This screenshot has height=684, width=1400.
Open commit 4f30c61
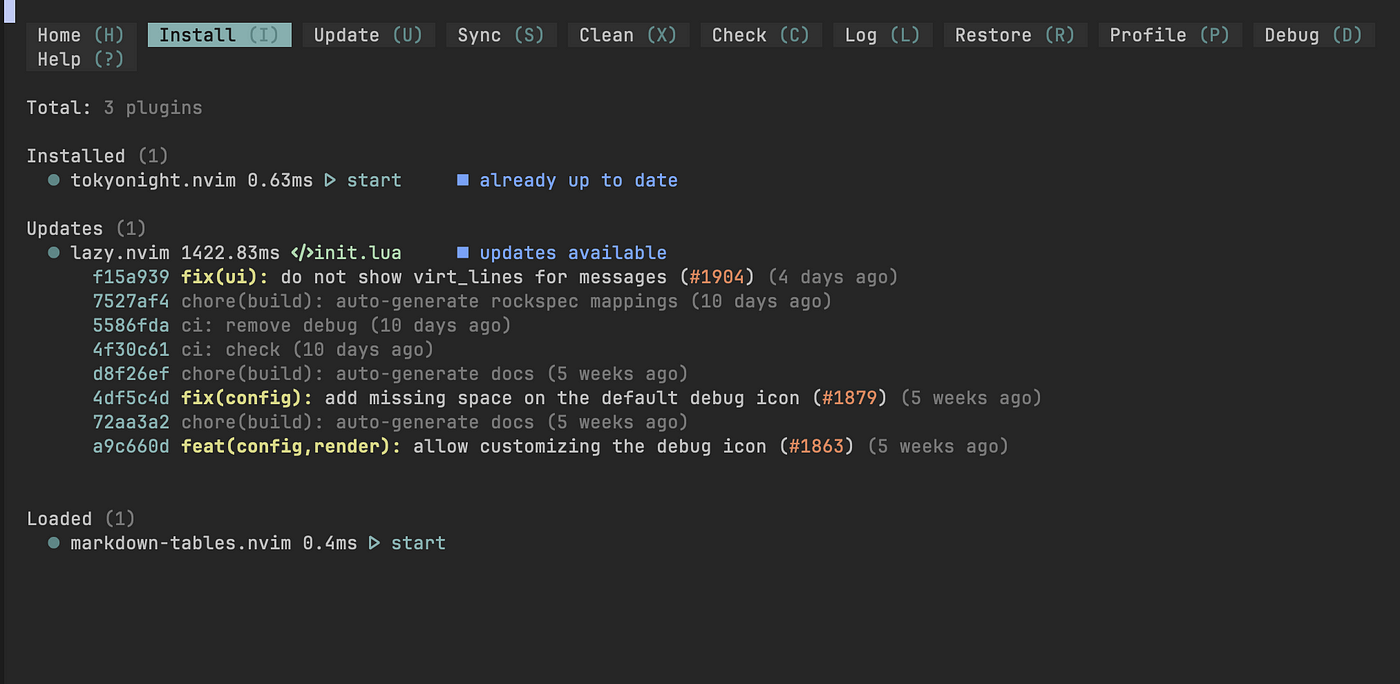pyautogui.click(x=131, y=350)
